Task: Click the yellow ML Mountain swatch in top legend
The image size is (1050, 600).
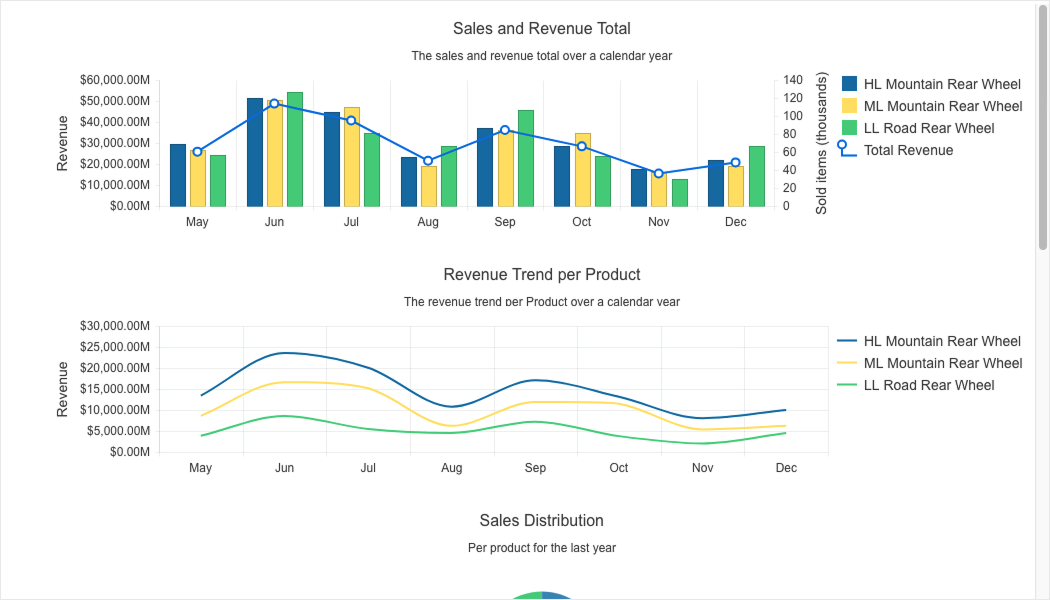Action: [x=849, y=106]
